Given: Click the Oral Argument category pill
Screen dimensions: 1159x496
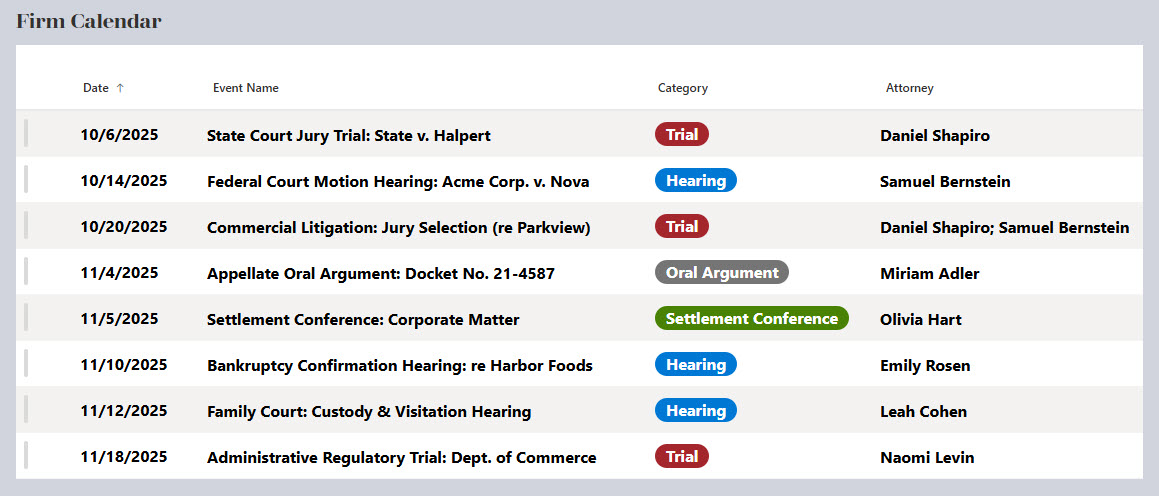Looking at the screenshot, I should 722,272.
